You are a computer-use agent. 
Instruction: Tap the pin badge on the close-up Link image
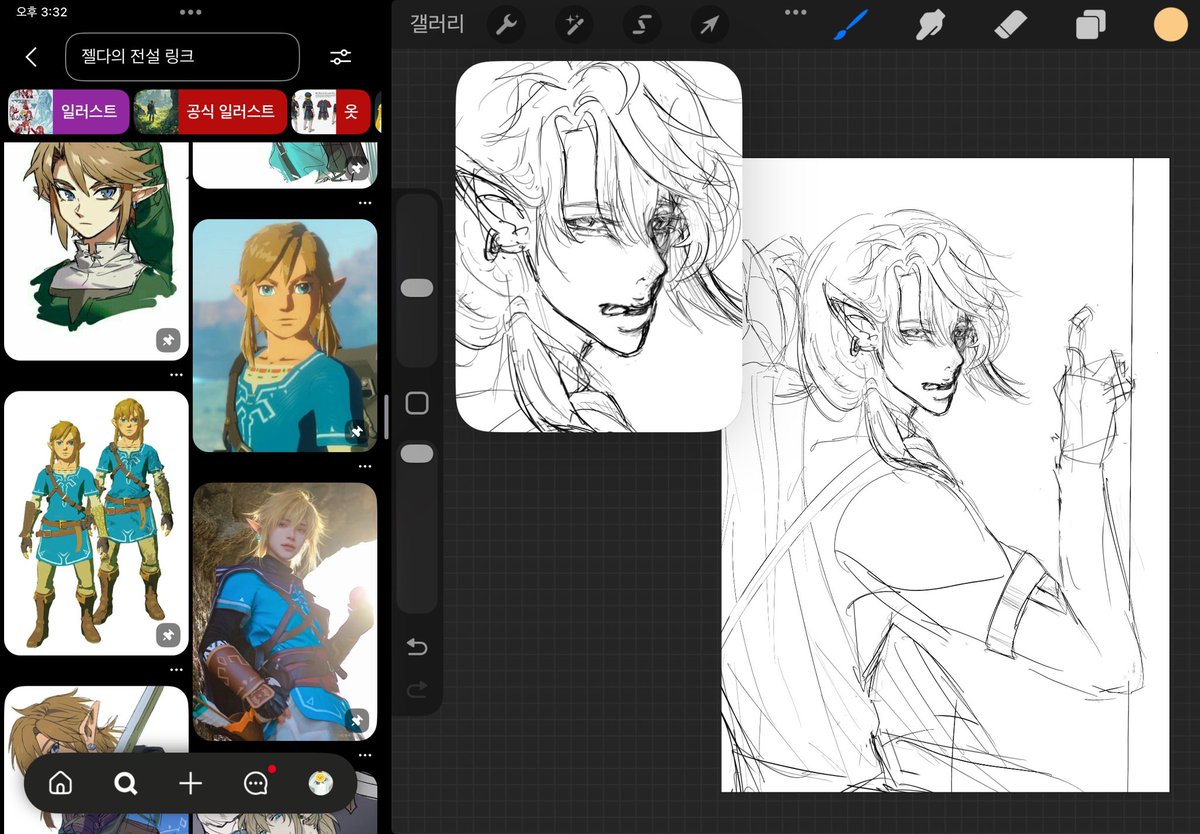(357, 432)
